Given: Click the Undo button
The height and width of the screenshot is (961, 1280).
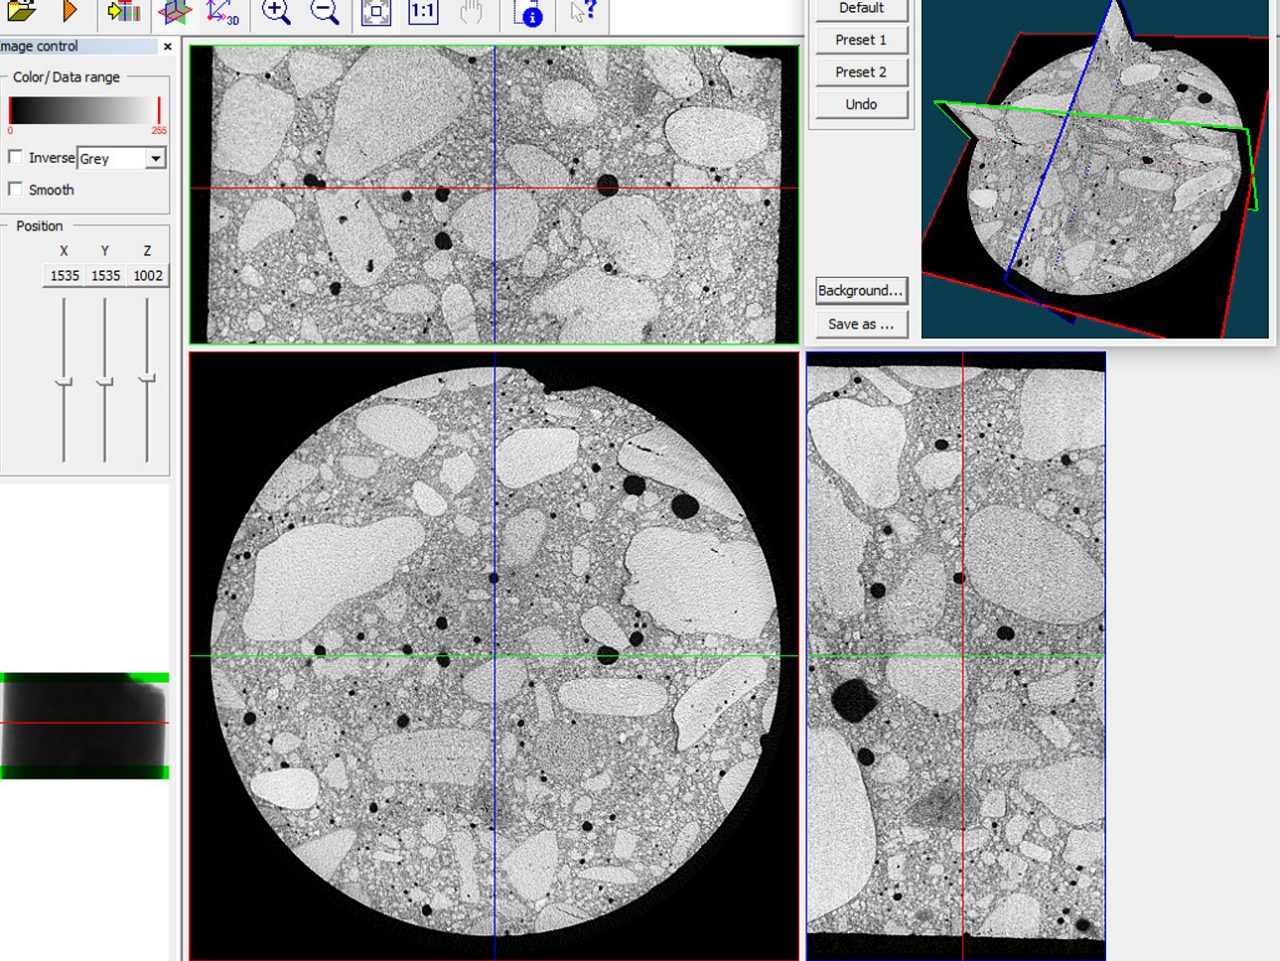Looking at the screenshot, I should click(x=861, y=104).
